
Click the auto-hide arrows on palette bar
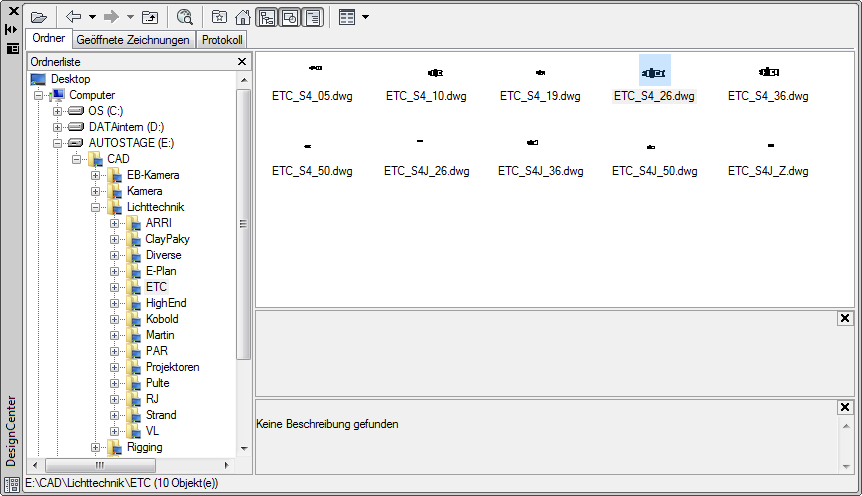[x=12, y=30]
